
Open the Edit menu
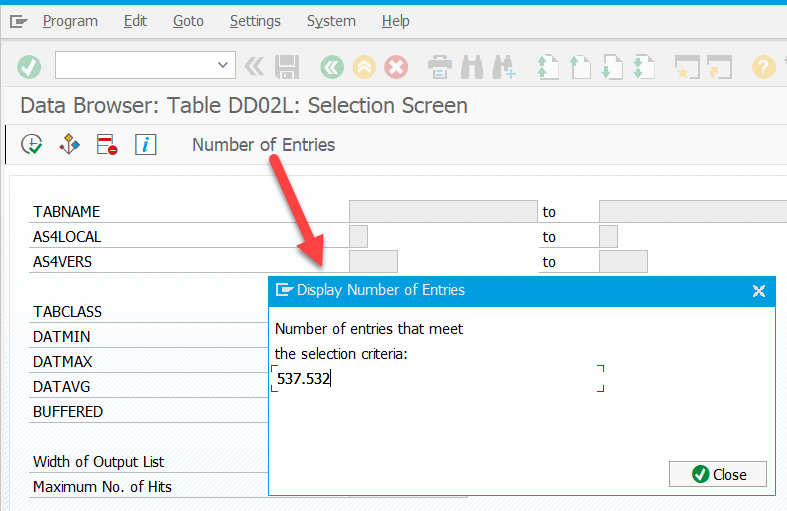coord(136,21)
